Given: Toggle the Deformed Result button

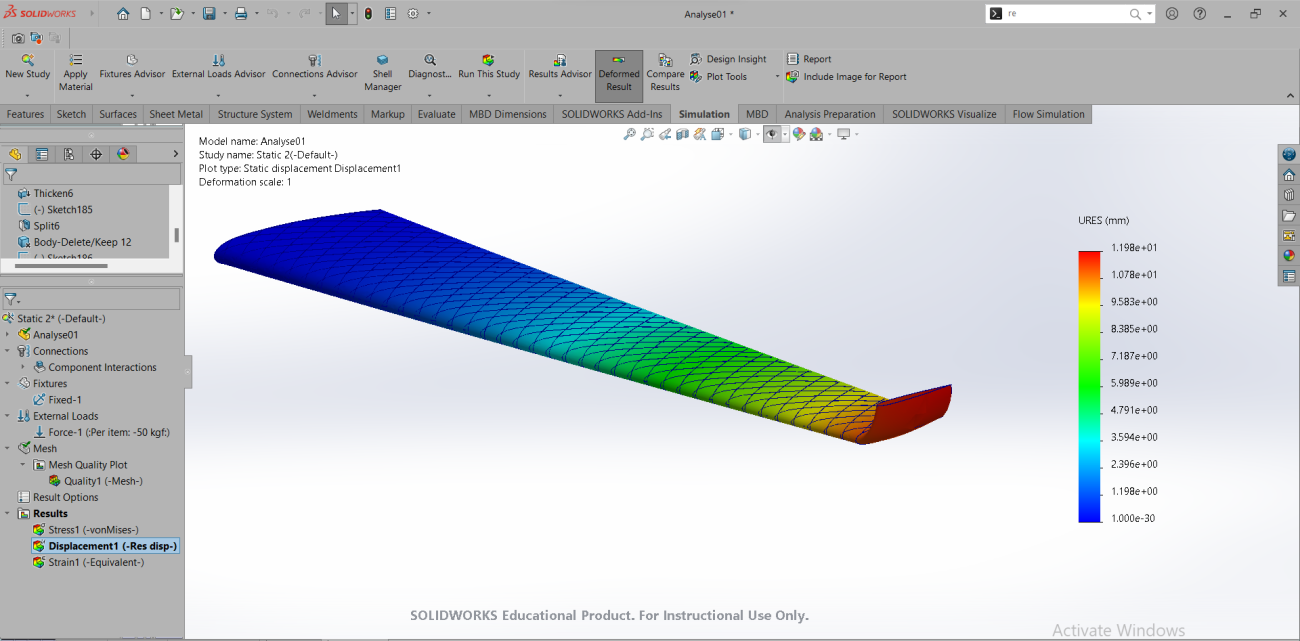Looking at the screenshot, I should pyautogui.click(x=619, y=72).
